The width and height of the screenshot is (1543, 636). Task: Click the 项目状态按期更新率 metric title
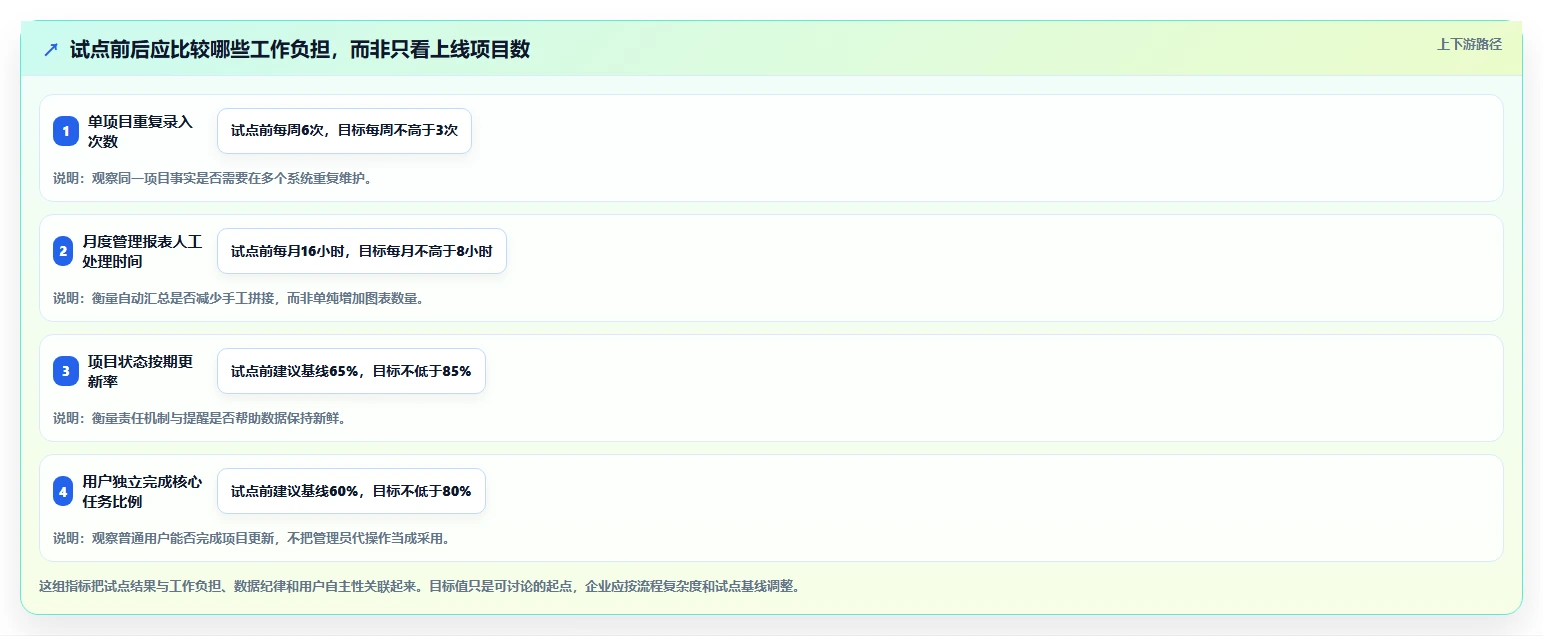coord(140,371)
